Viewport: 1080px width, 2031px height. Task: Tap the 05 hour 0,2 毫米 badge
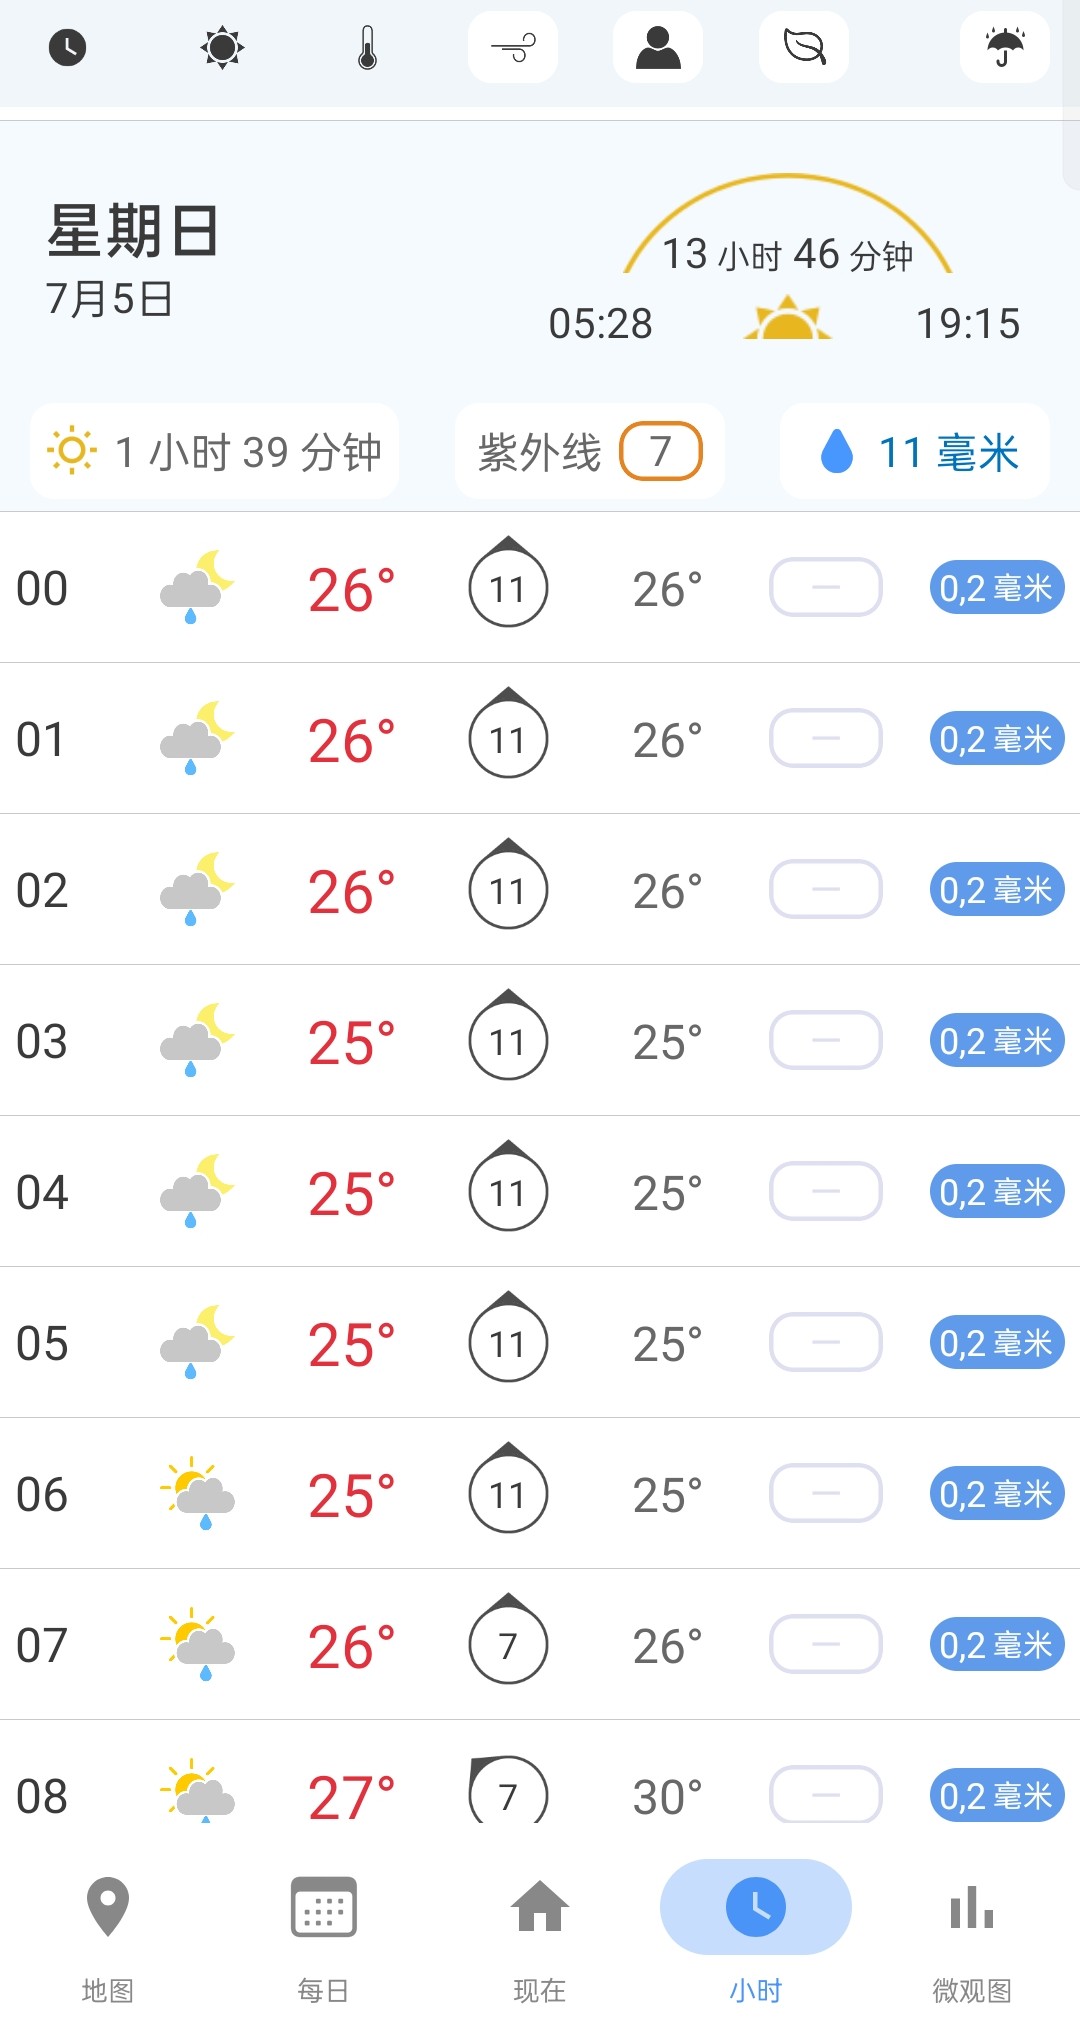(997, 1342)
